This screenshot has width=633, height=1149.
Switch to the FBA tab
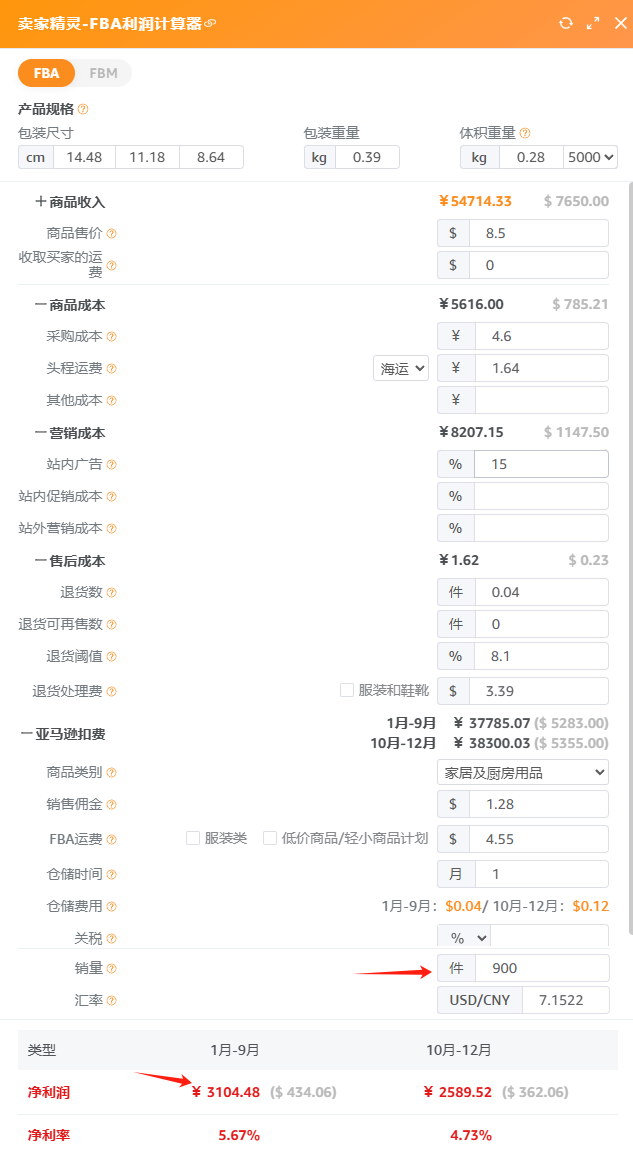click(x=46, y=73)
